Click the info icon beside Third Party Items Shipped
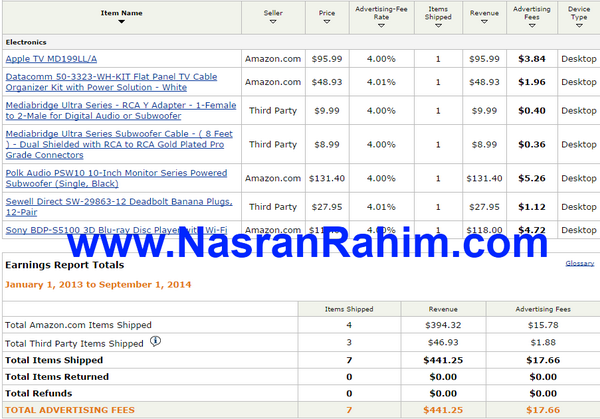 tap(155, 341)
